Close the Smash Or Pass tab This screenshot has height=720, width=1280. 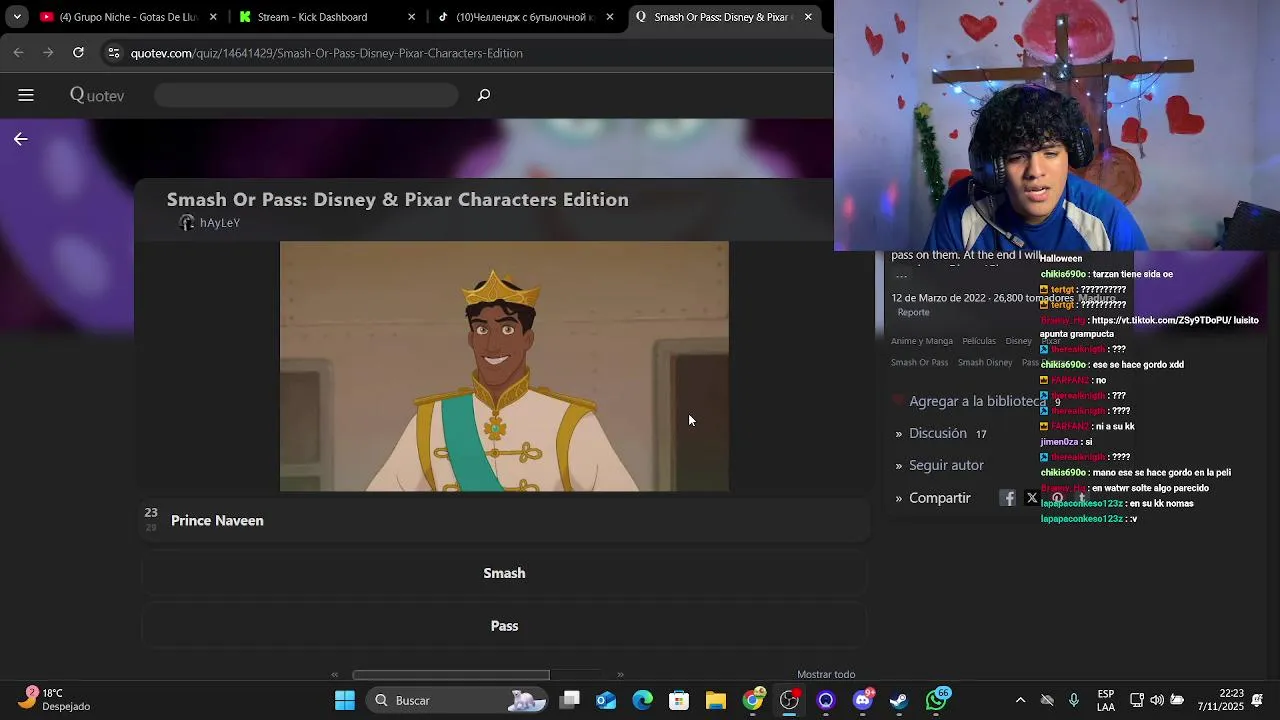[808, 17]
